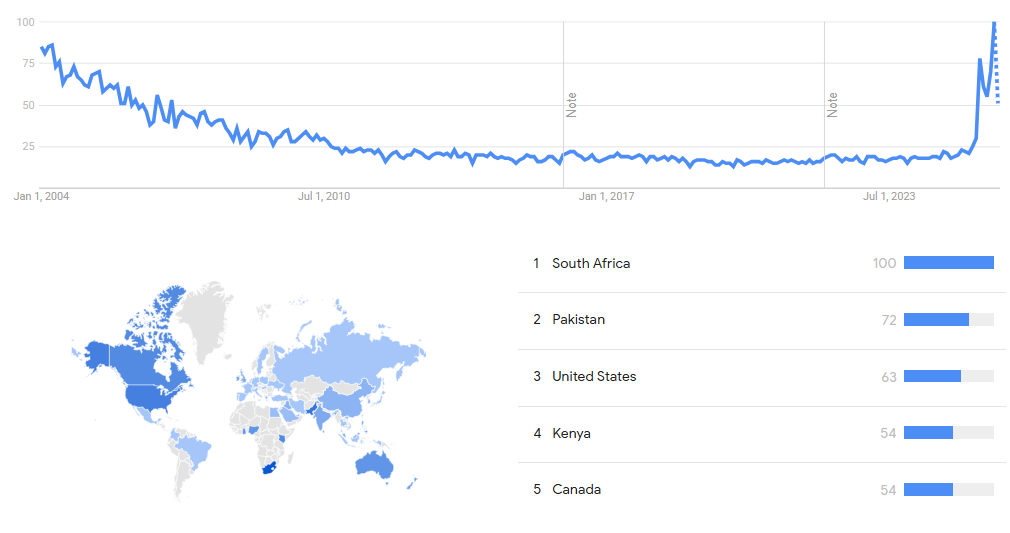
Task: Select South Africa in the ranking list
Action: 591,263
